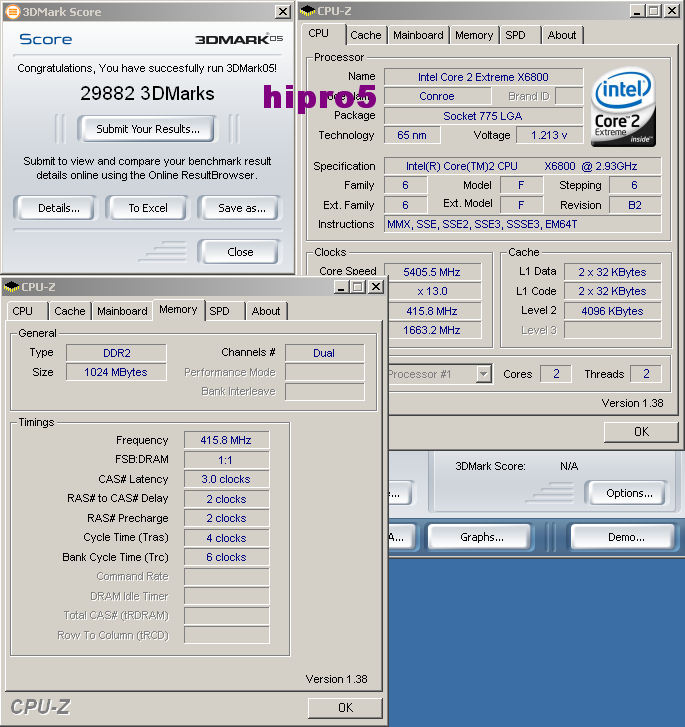Open Memory tab in back CPU-Z window
685x727 pixels.
pos(474,35)
